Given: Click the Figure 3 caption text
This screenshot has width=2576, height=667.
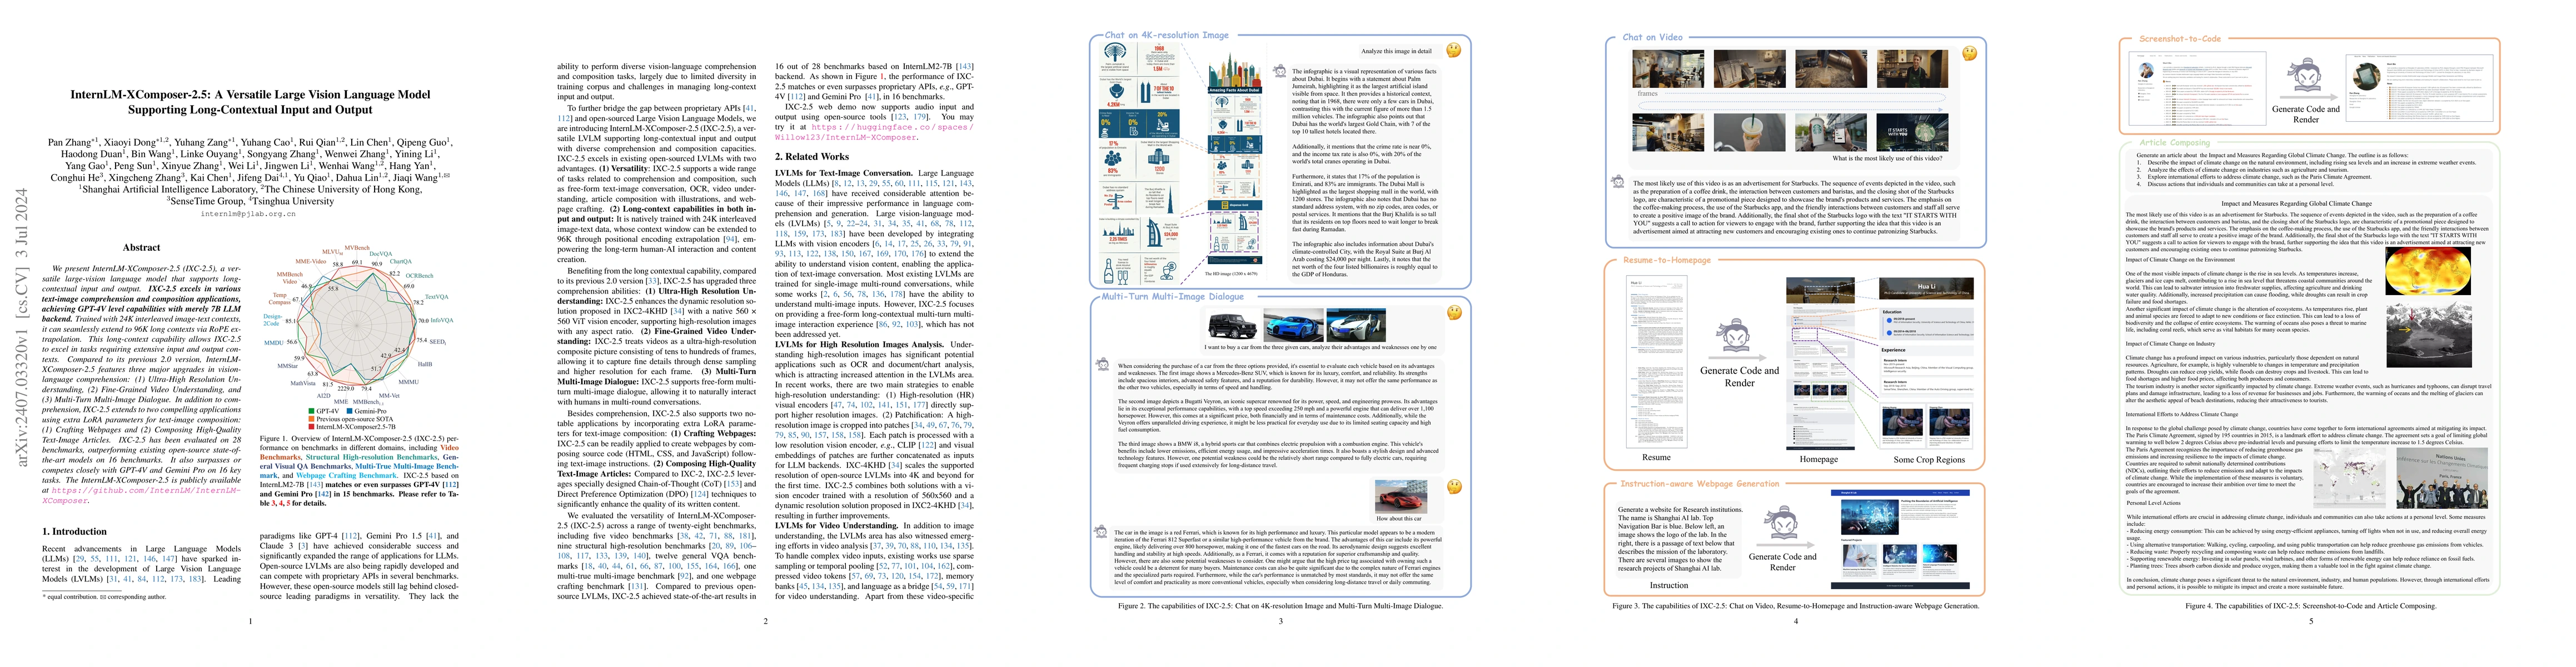Looking at the screenshot, I should (1795, 606).
